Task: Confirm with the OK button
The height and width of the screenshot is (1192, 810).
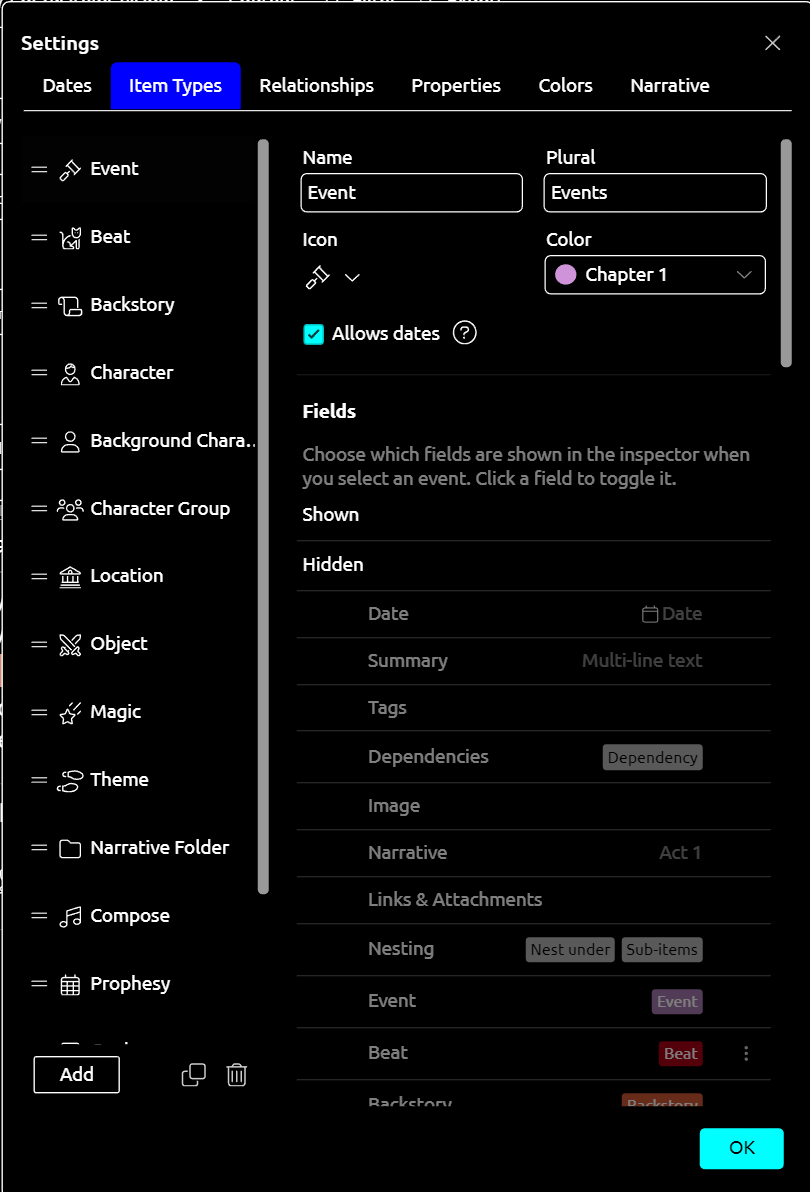Action: [741, 1148]
